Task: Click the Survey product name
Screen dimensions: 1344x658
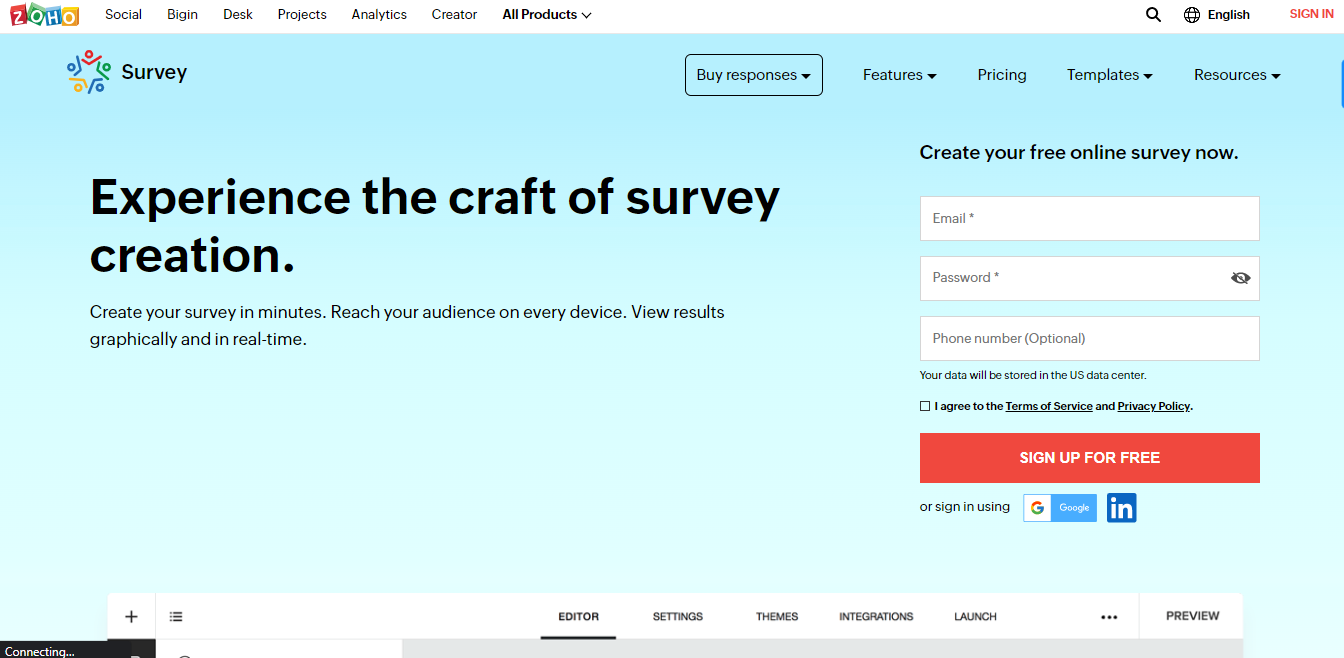Action: coord(154,72)
